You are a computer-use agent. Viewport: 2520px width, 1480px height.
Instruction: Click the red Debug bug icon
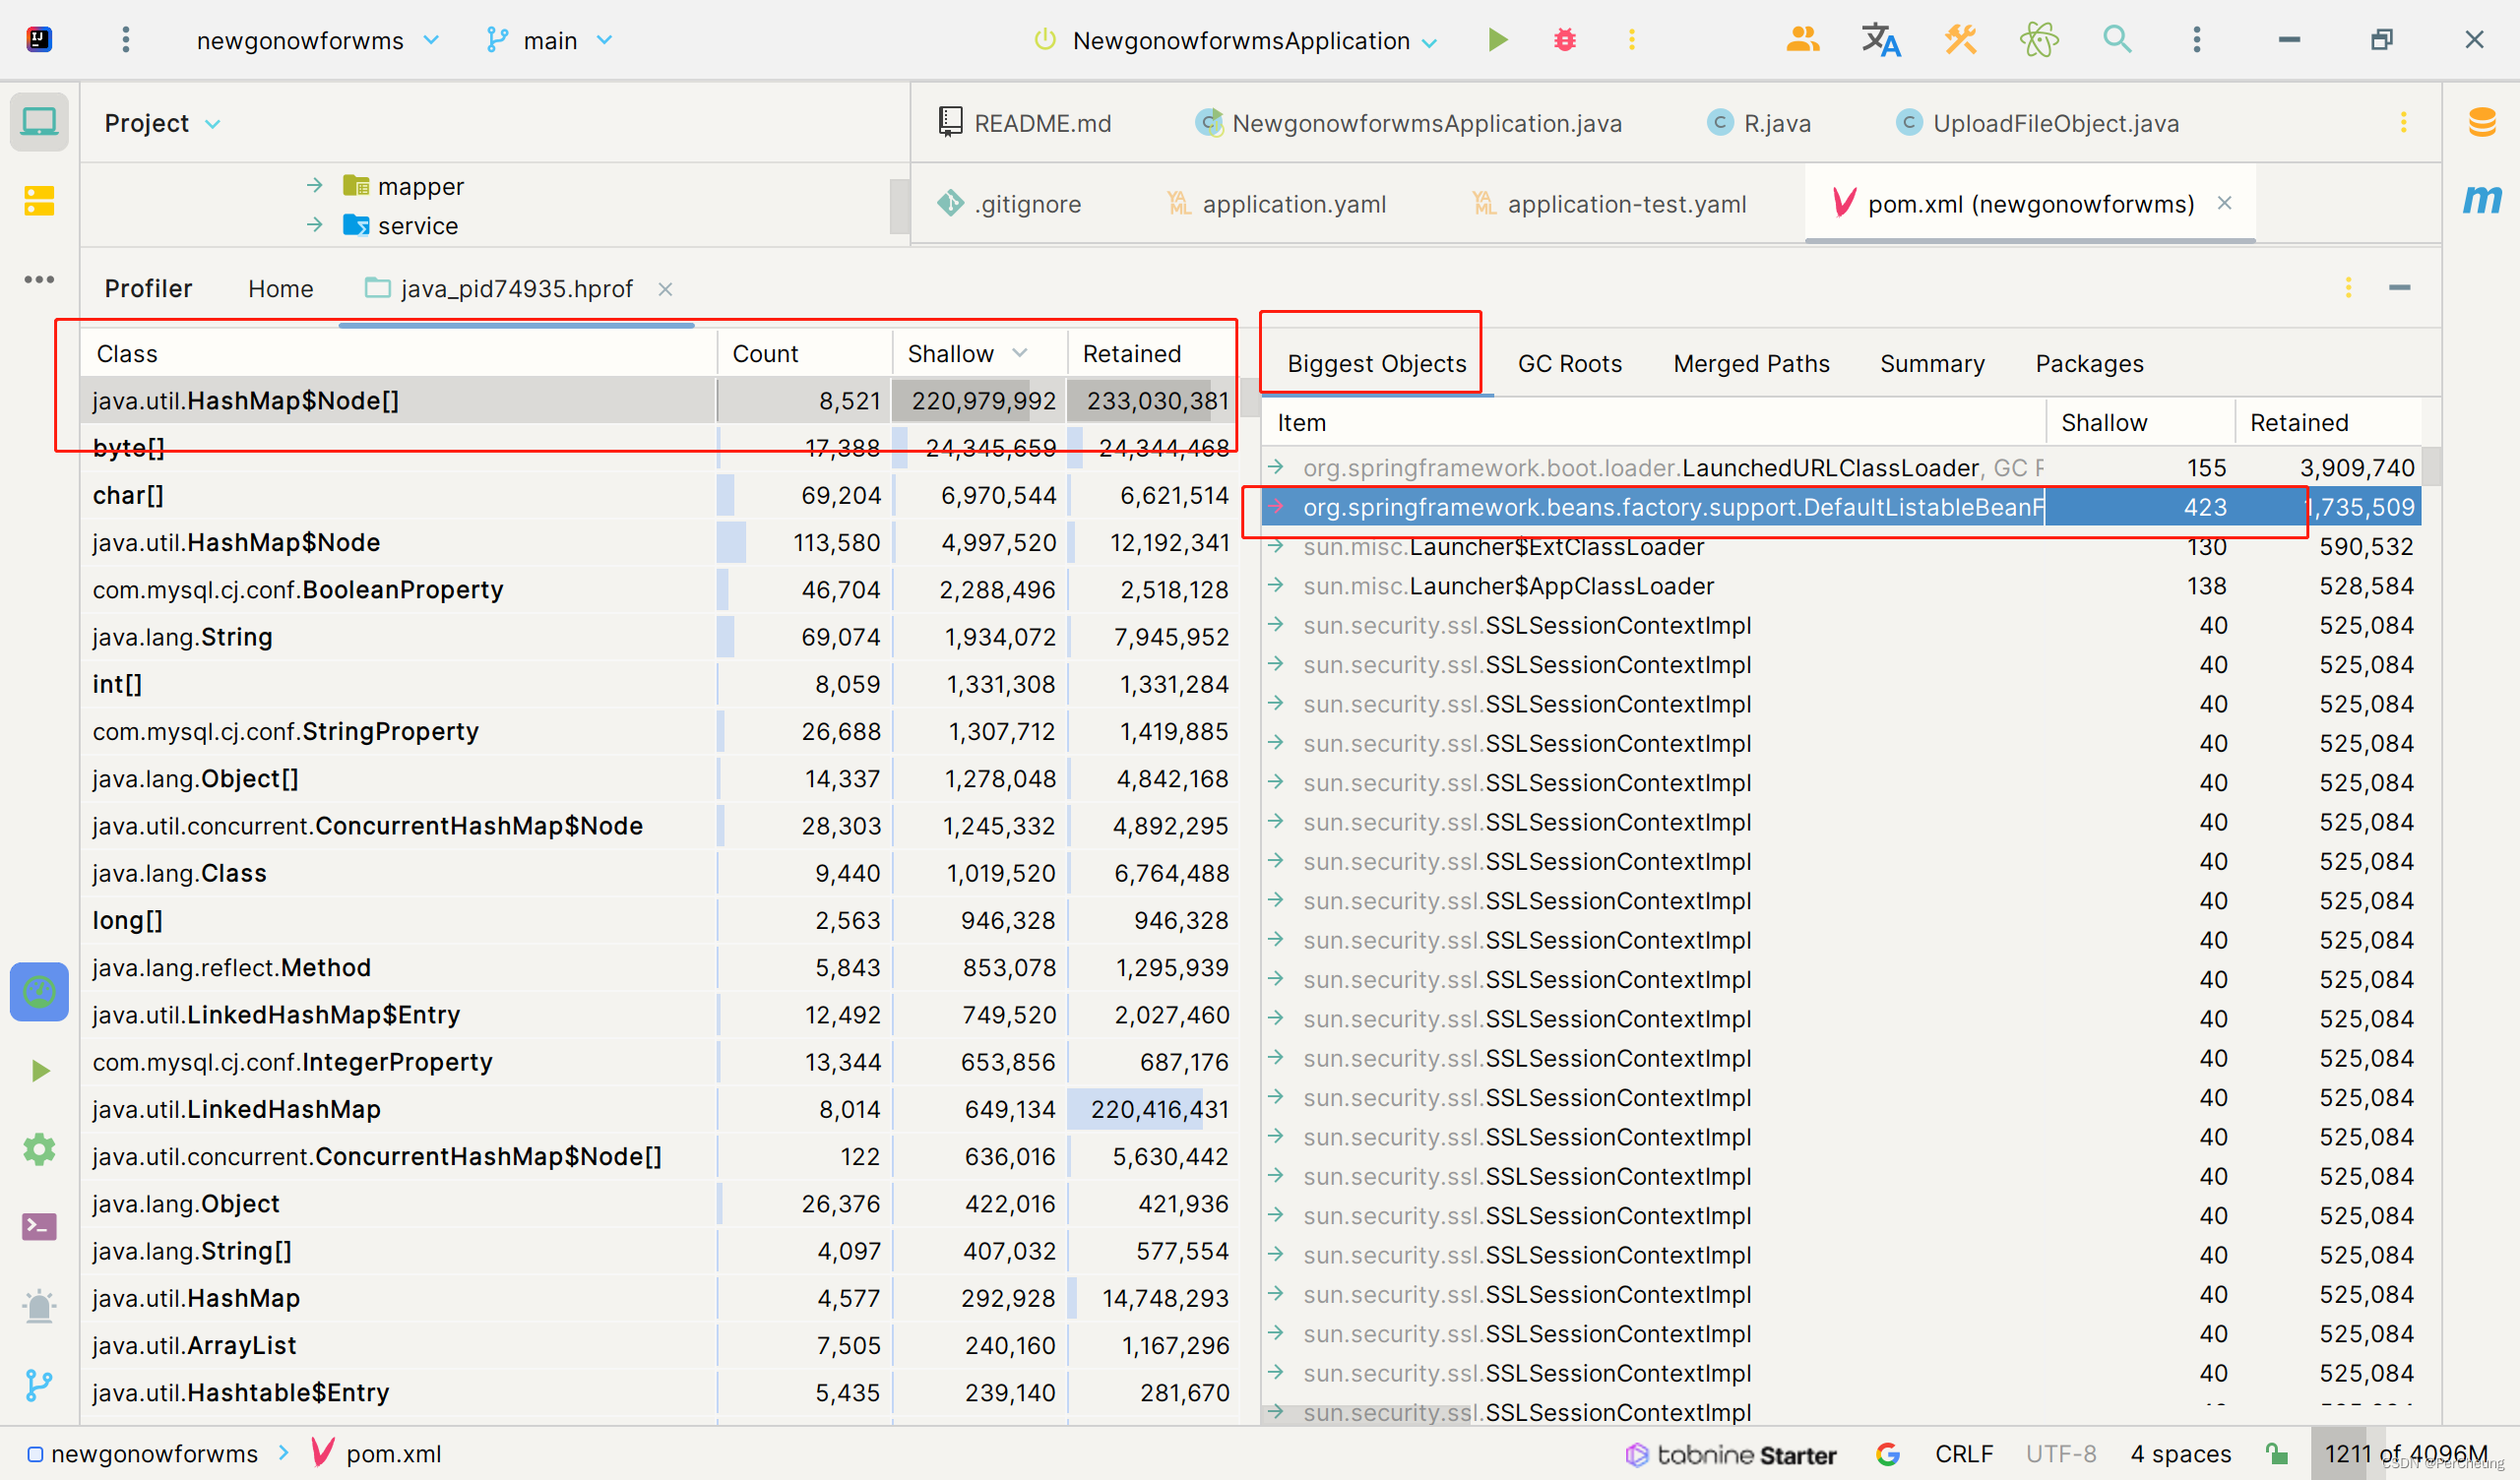(1564, 40)
